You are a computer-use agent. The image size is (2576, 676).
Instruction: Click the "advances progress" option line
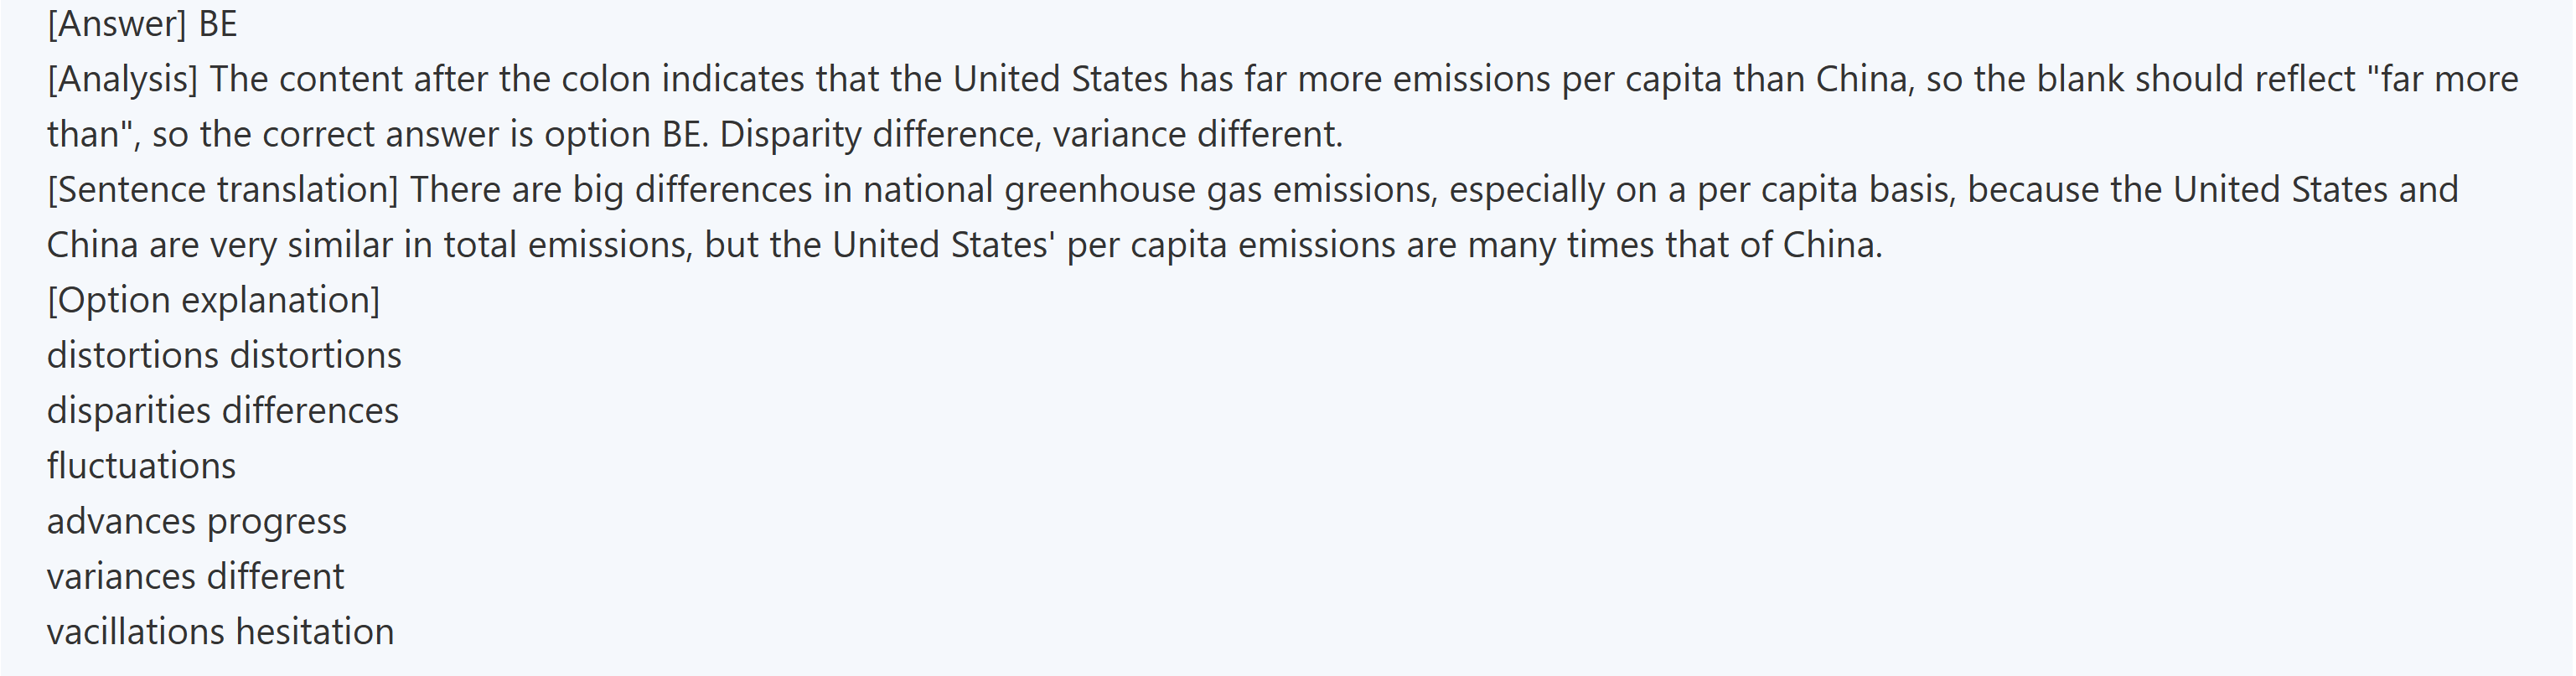pos(196,521)
